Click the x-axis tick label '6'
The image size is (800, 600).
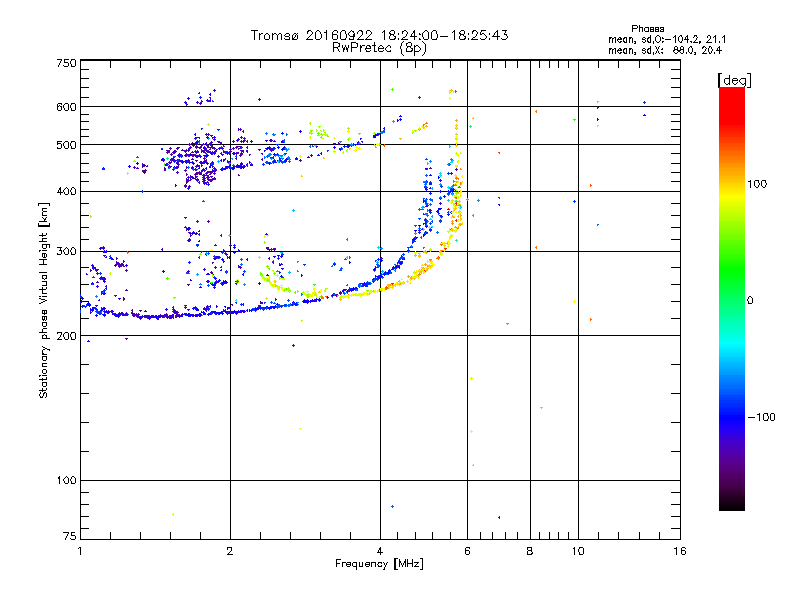tap(467, 551)
